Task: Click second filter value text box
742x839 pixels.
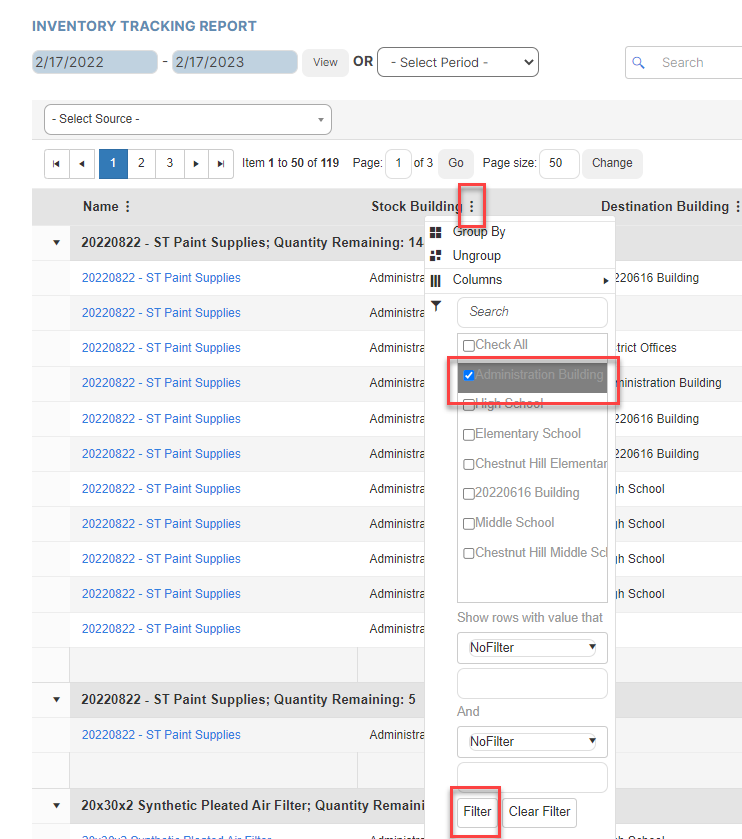Action: [x=532, y=777]
